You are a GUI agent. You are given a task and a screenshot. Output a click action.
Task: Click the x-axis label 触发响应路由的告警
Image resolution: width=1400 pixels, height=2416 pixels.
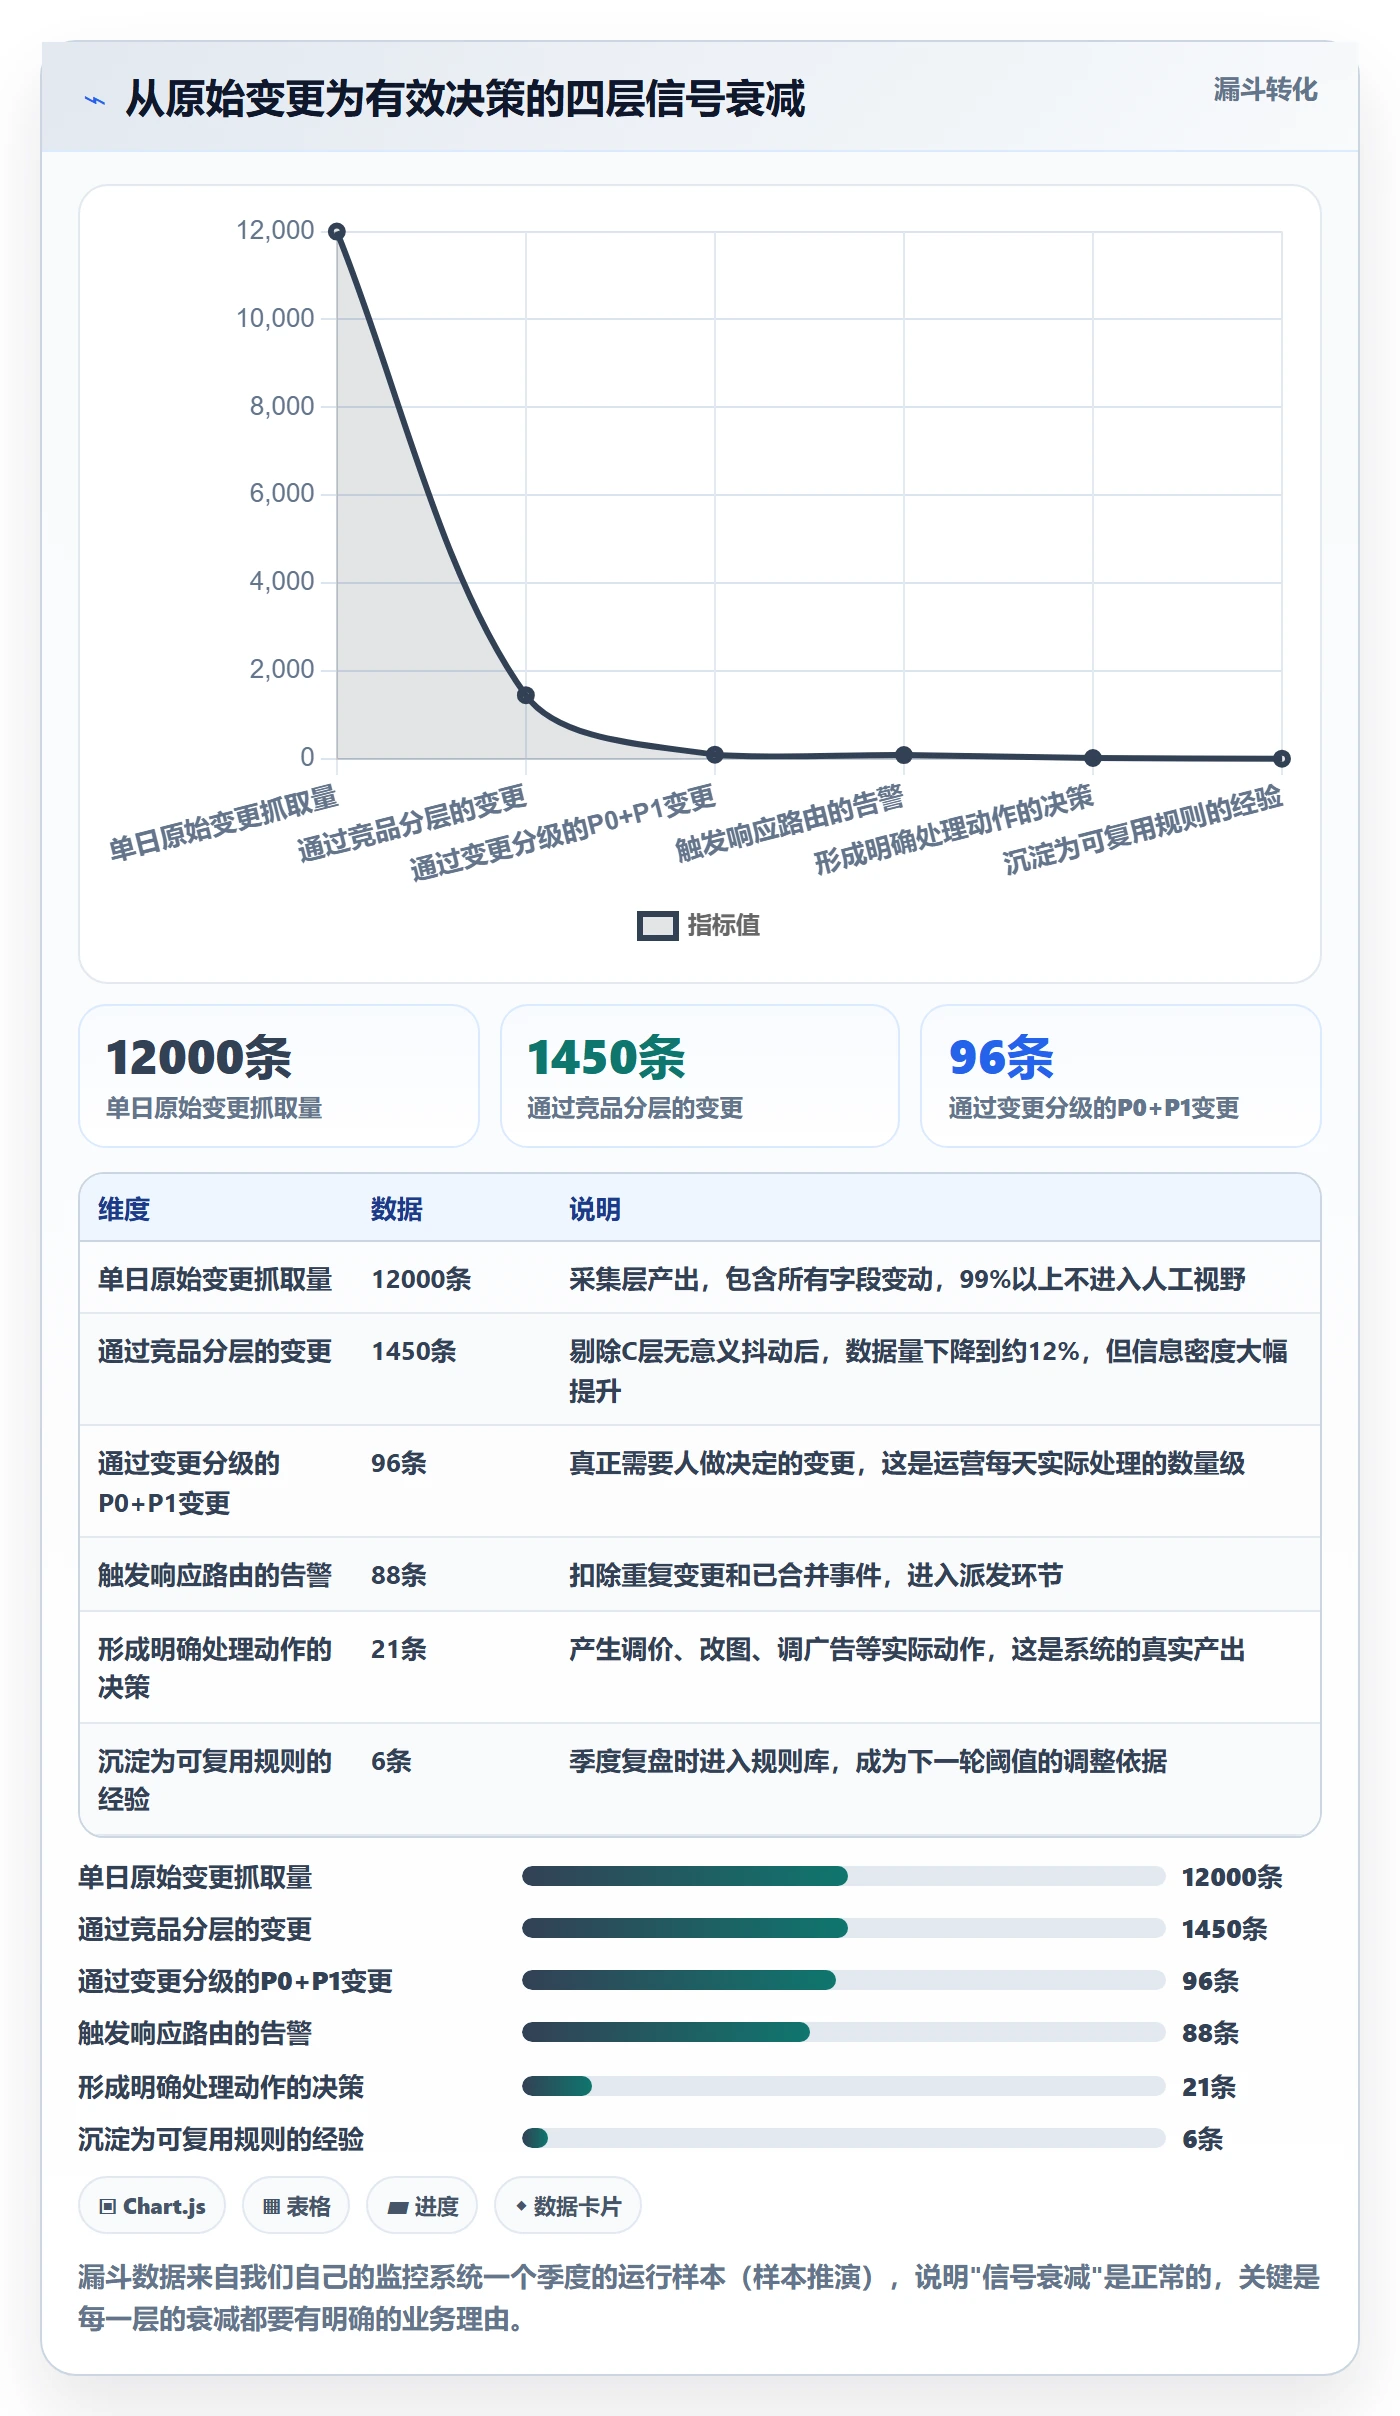[x=790, y=823]
